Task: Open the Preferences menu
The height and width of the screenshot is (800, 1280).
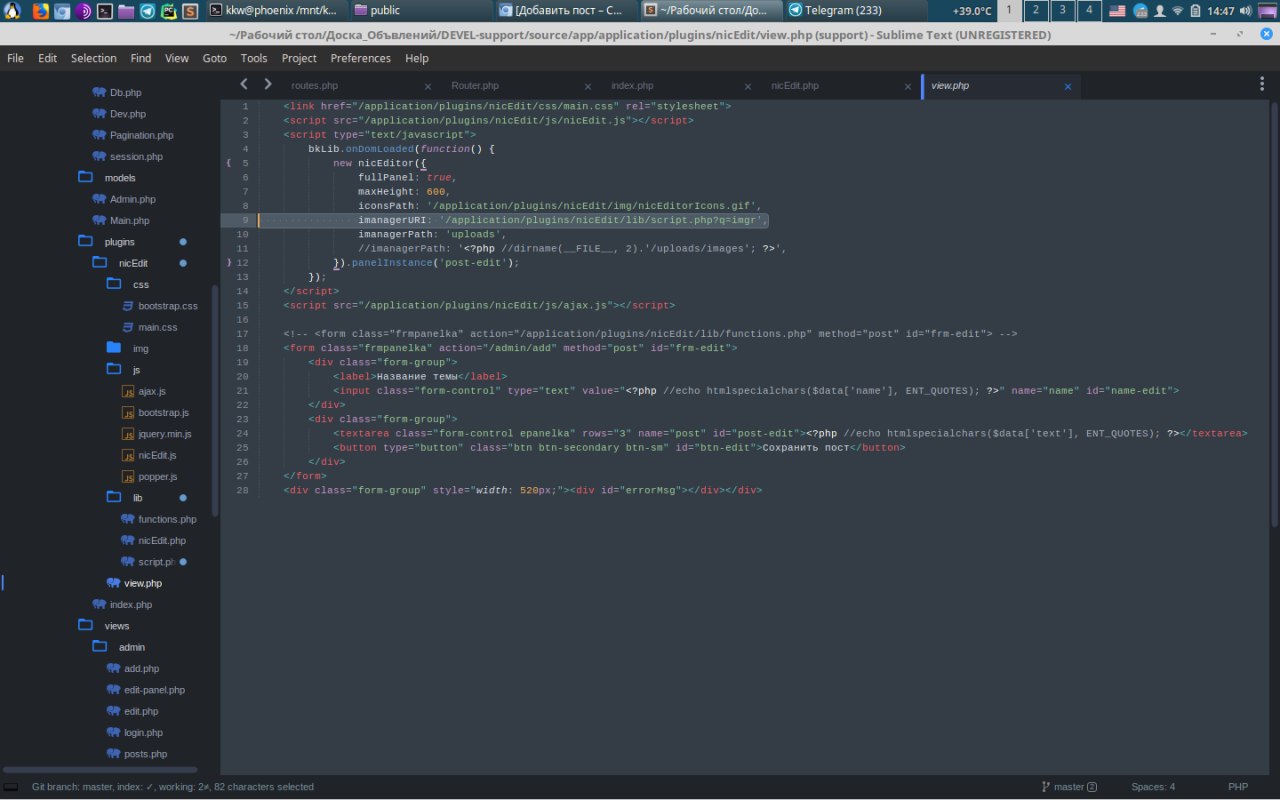Action: coord(360,58)
